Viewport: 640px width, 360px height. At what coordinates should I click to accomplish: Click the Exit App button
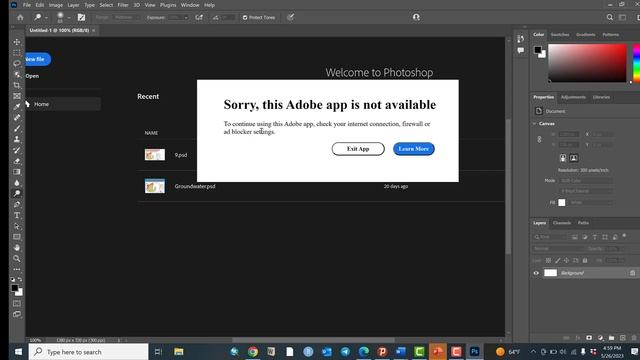[x=358, y=149]
